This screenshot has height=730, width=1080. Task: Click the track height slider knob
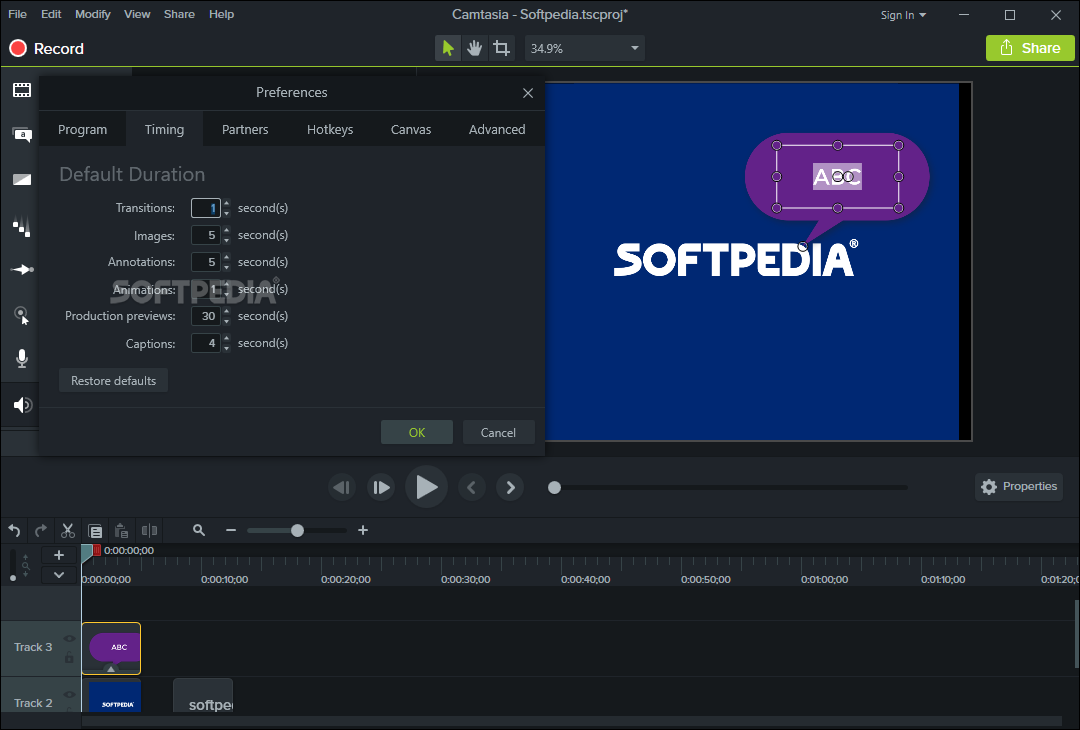pyautogui.click(x=12, y=578)
